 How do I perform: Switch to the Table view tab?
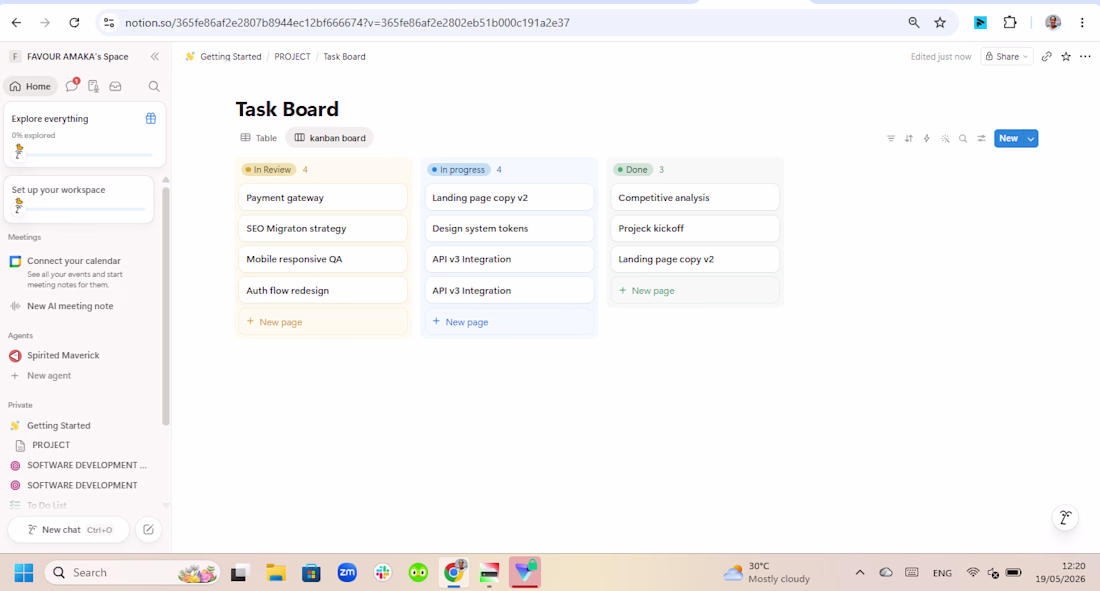[258, 138]
